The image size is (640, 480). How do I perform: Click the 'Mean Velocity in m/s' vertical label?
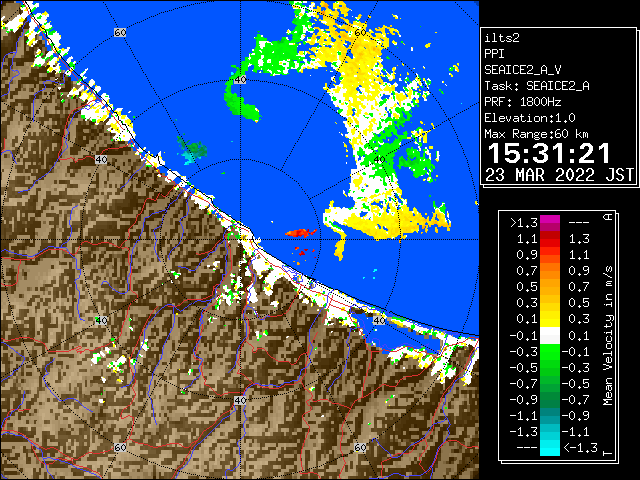608,336
